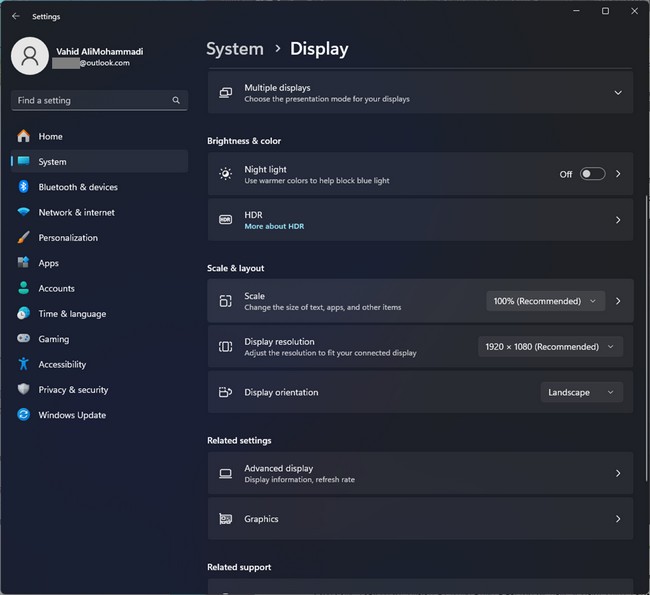Click the Privacy shield icon
Image resolution: width=650 pixels, height=595 pixels.
coord(24,389)
